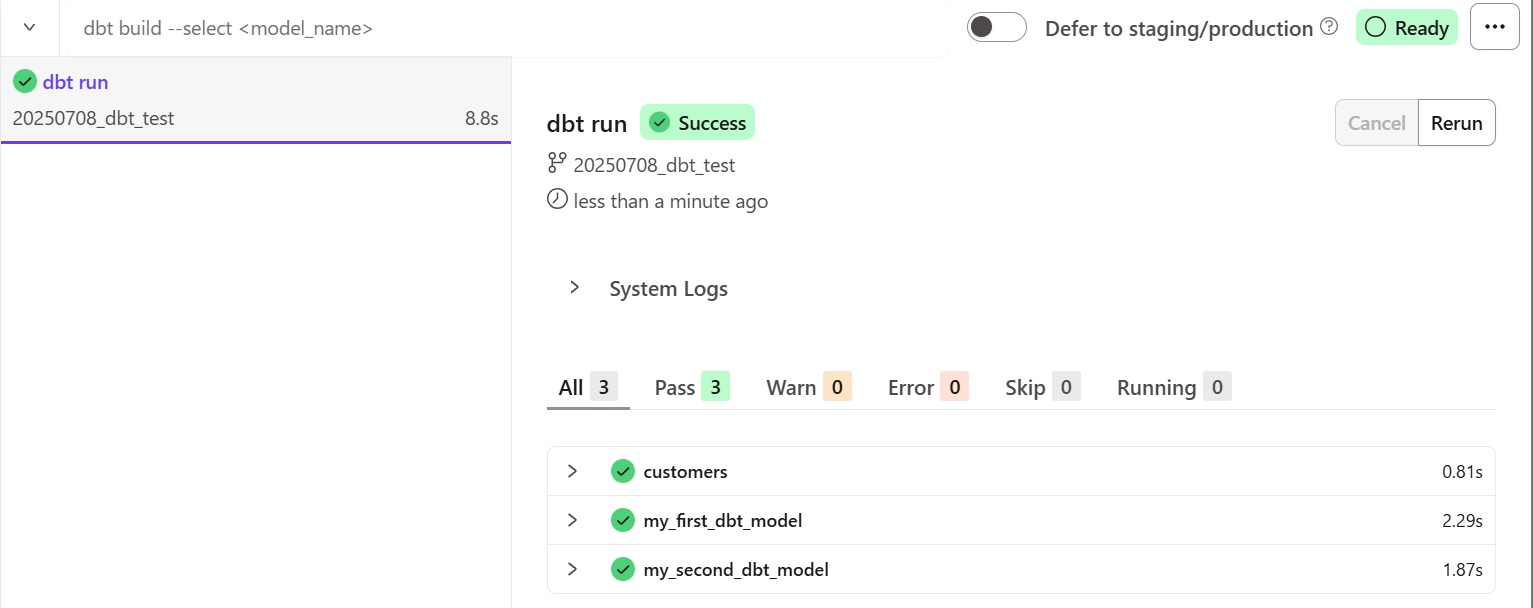Image resolution: width=1533 pixels, height=608 pixels.
Task: Click the 'System Logs' label
Action: 669,289
